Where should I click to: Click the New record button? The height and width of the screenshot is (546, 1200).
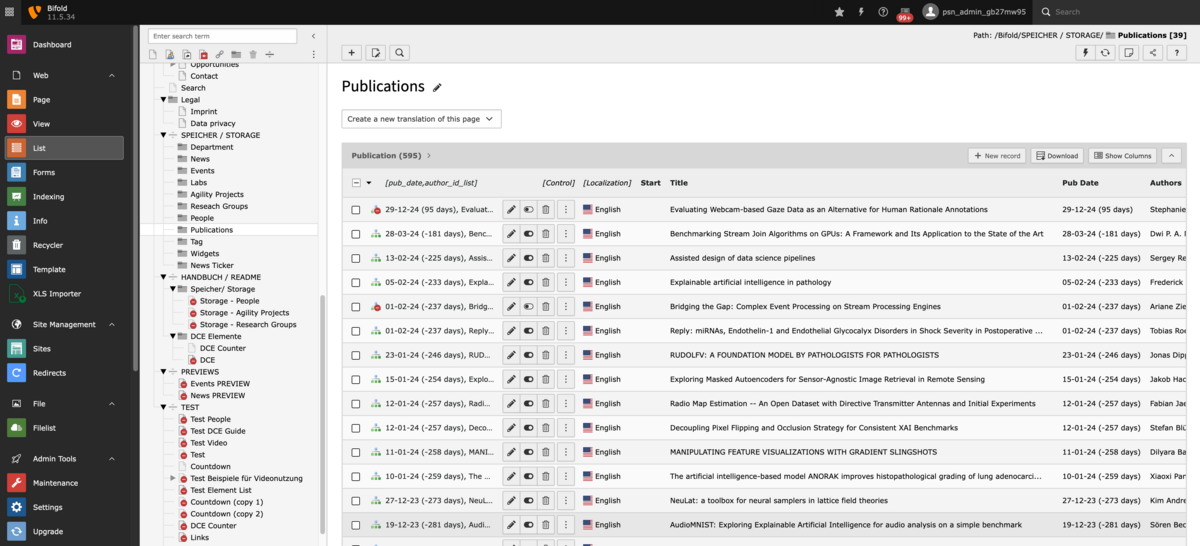(x=997, y=156)
